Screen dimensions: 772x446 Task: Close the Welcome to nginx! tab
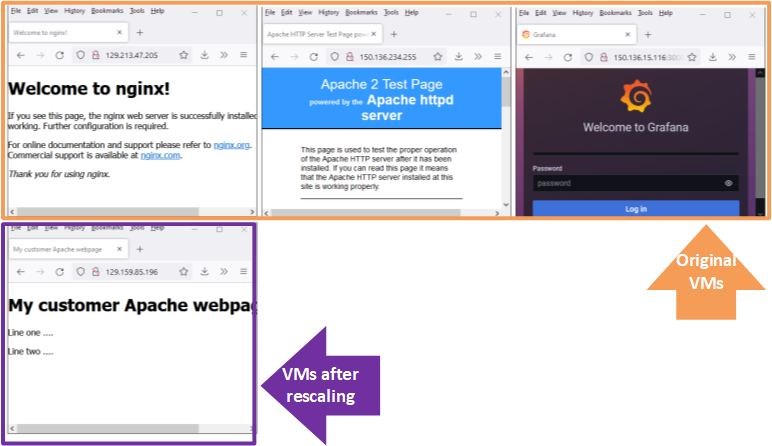coord(119,32)
